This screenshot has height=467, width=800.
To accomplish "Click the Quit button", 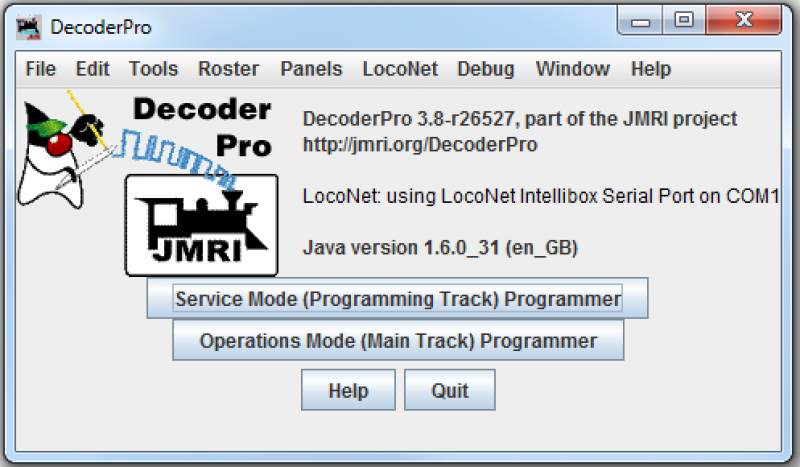I will click(449, 390).
